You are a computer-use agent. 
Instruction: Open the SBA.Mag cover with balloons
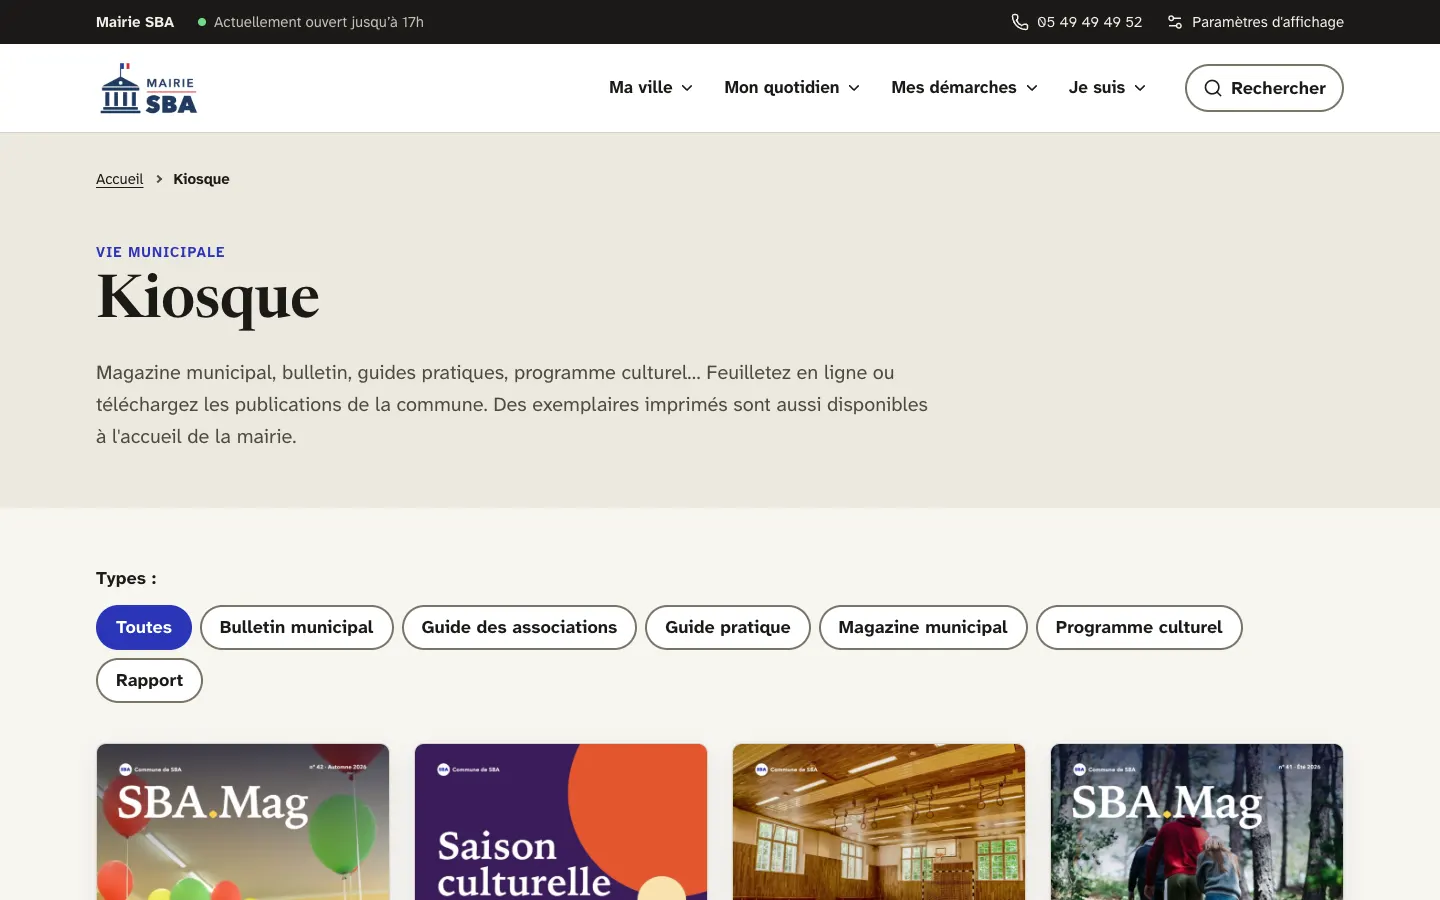point(243,822)
